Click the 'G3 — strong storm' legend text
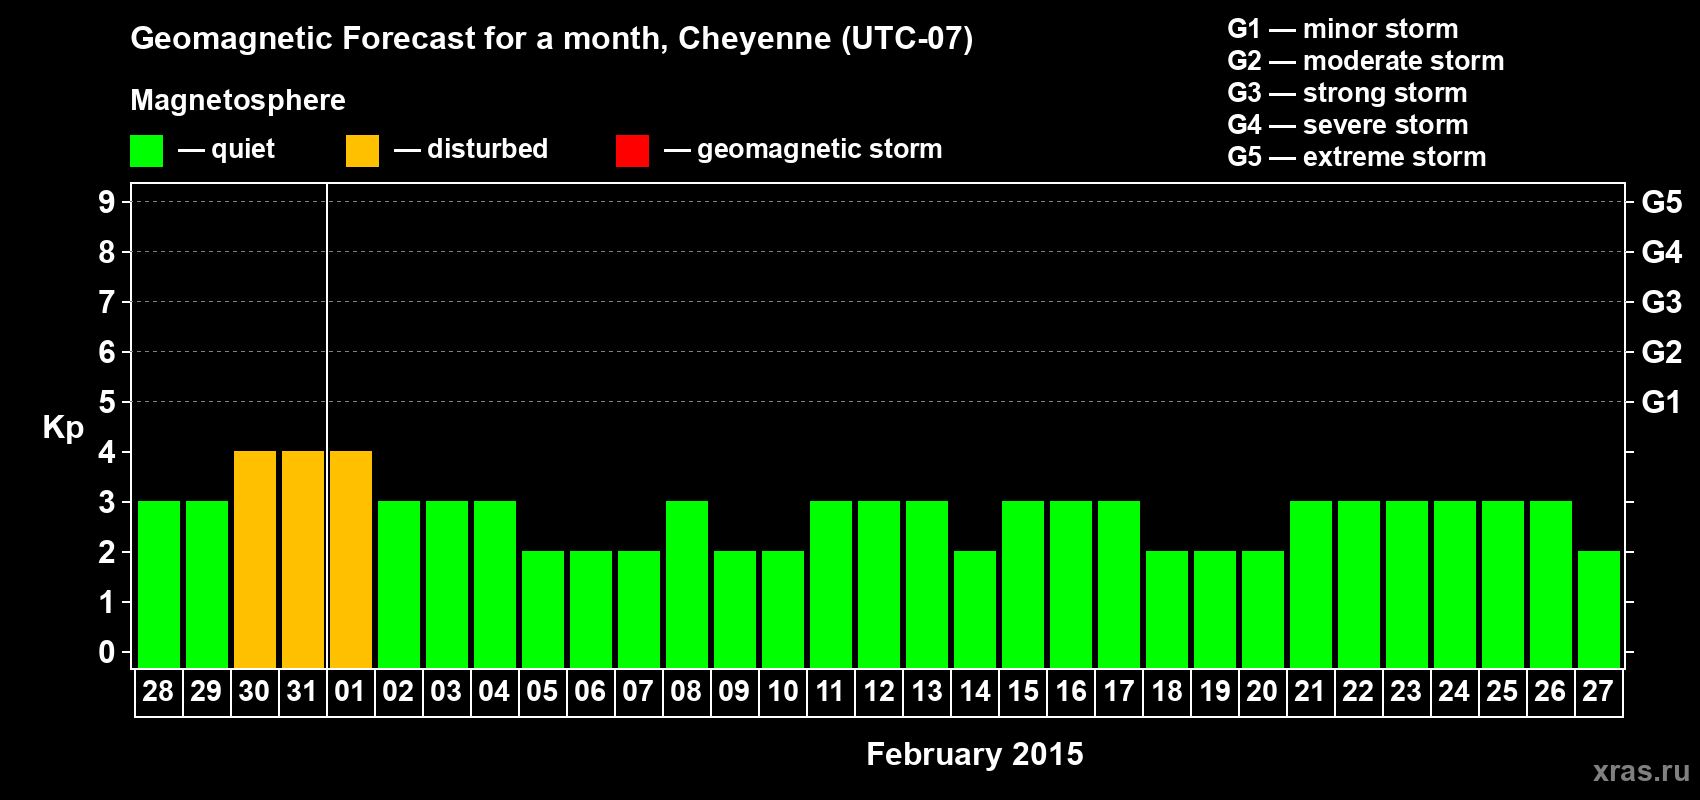 (x=1348, y=93)
